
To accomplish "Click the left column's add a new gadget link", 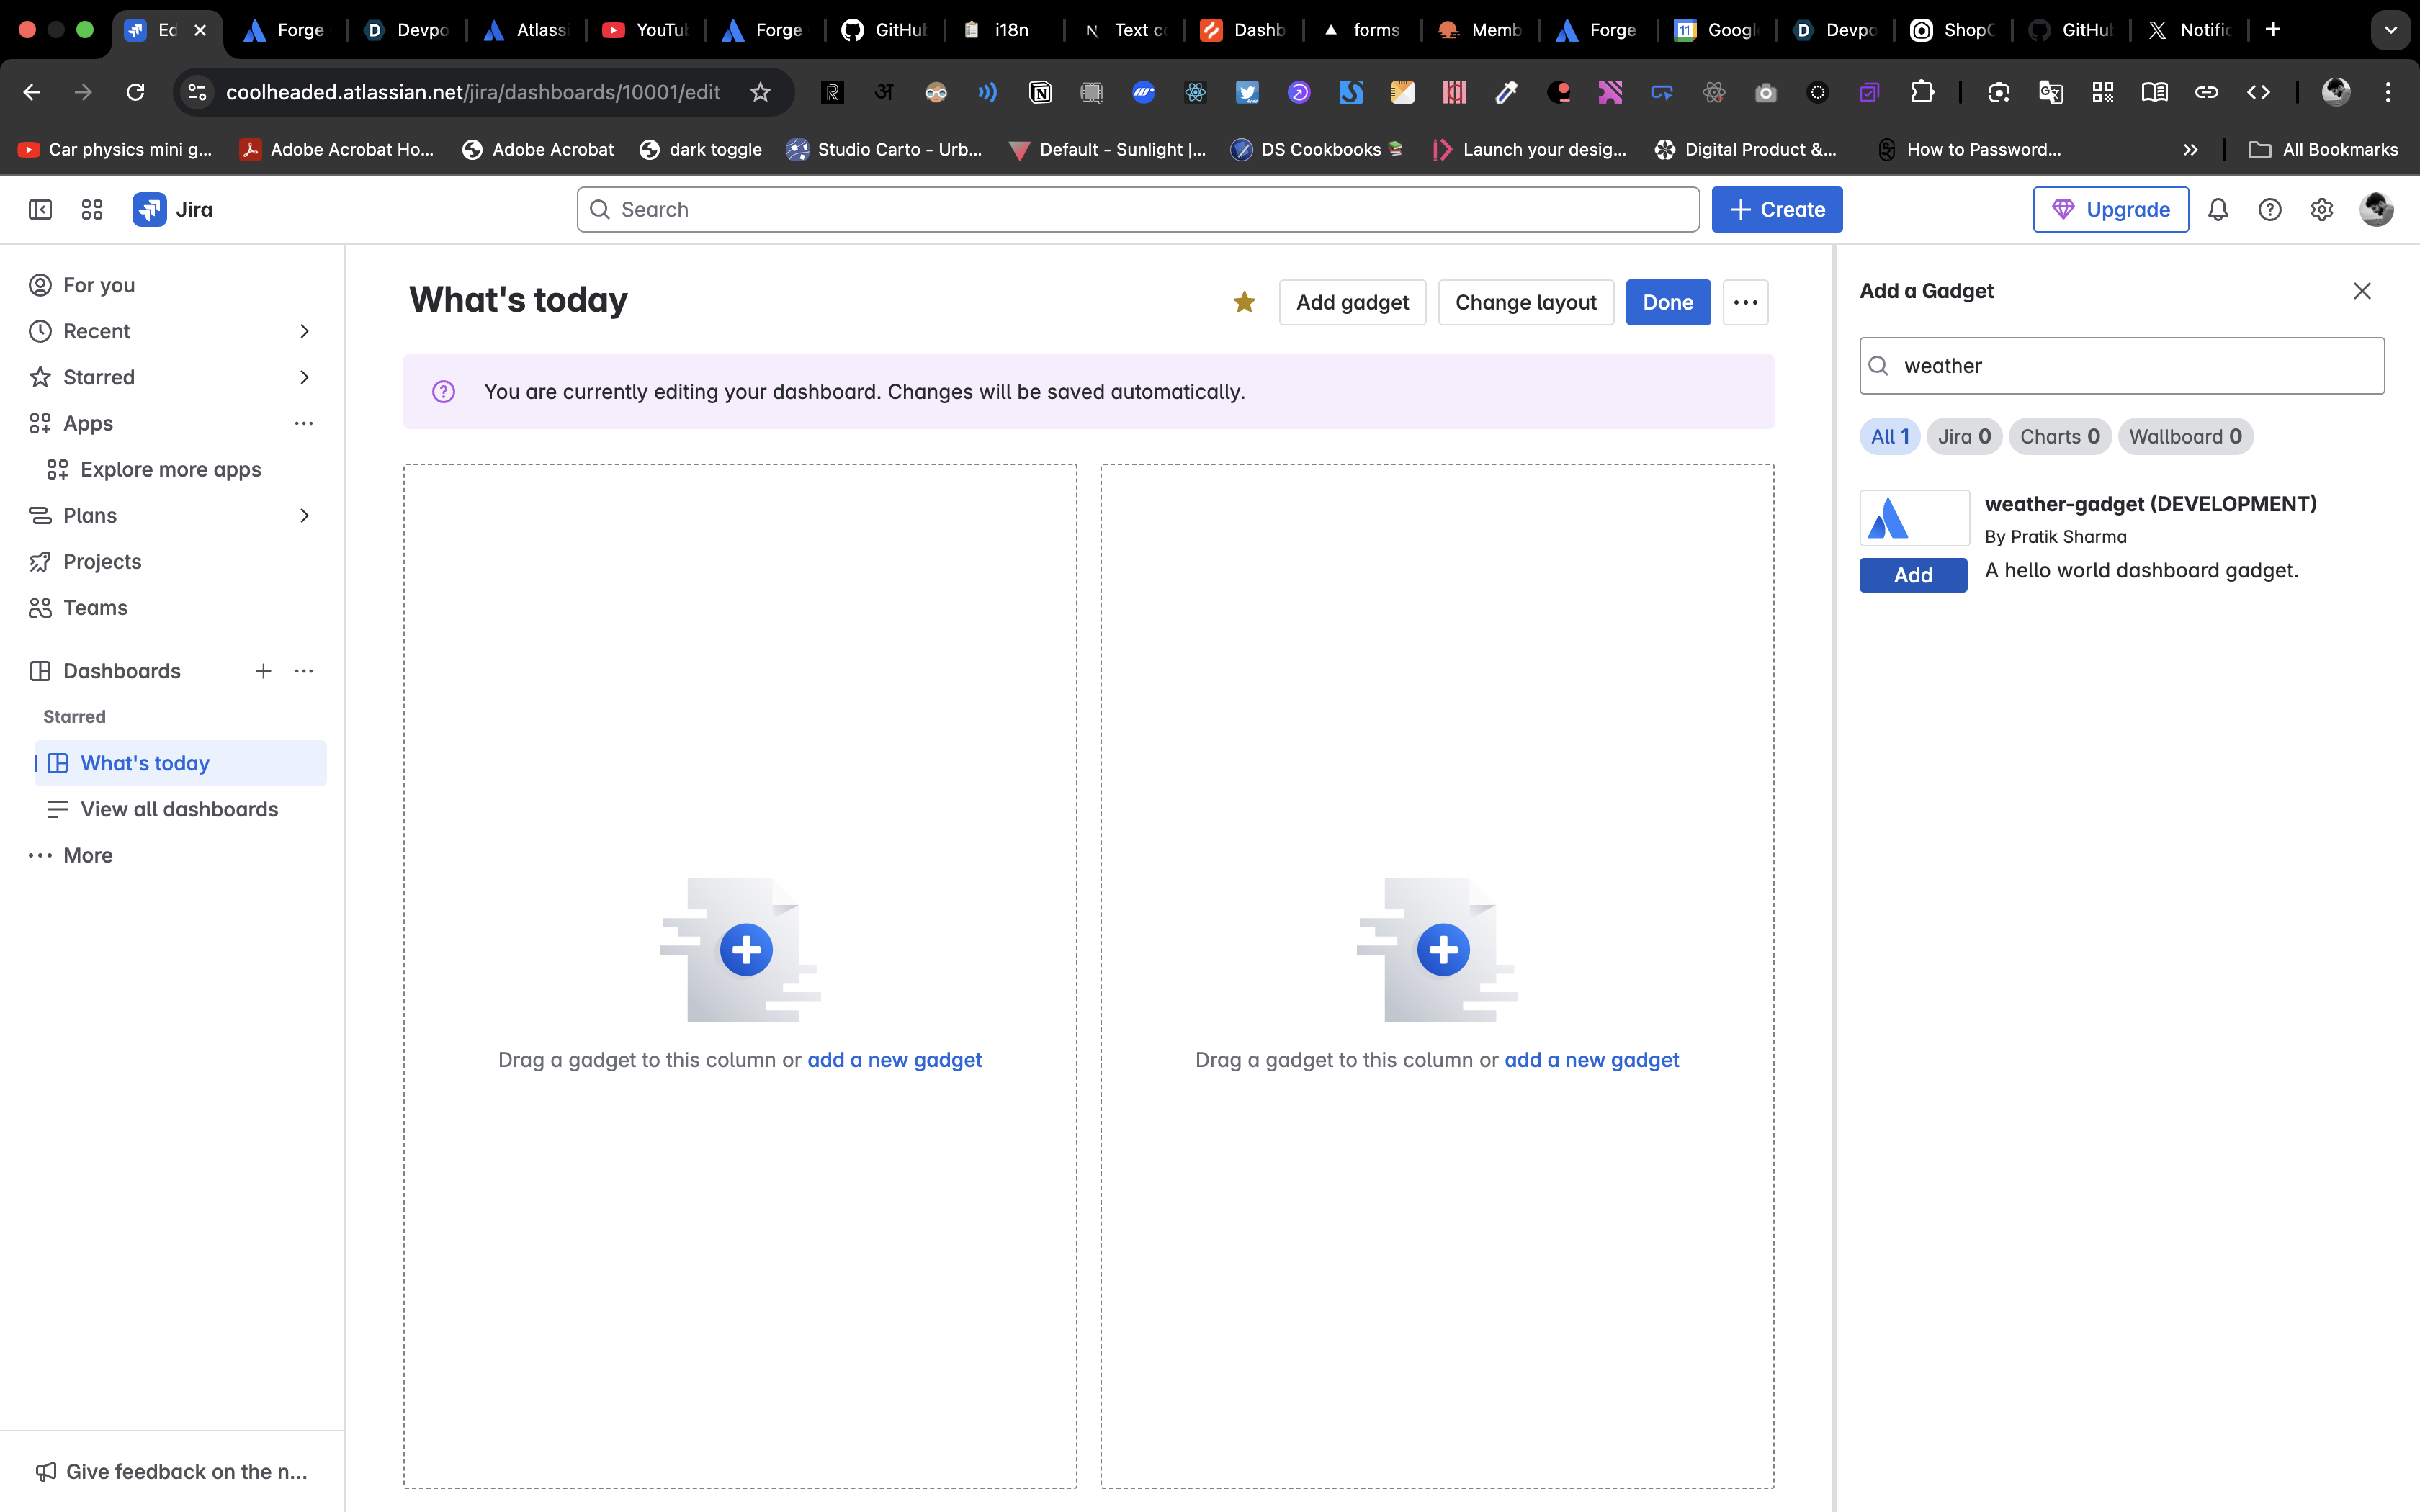I will click(894, 1060).
